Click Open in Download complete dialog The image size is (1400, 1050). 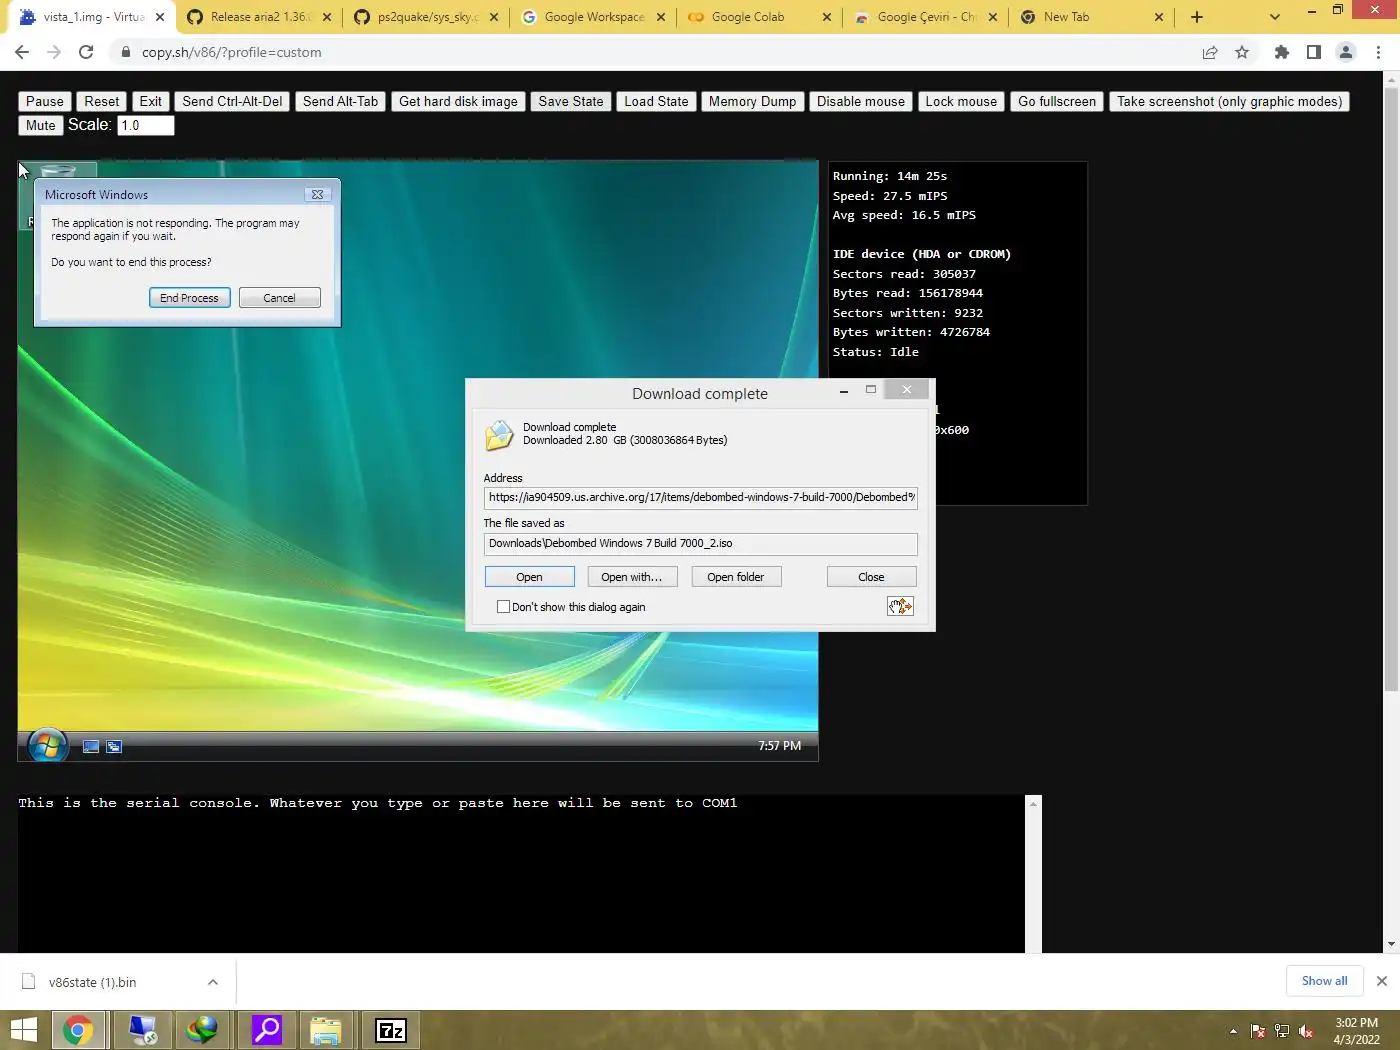(529, 577)
